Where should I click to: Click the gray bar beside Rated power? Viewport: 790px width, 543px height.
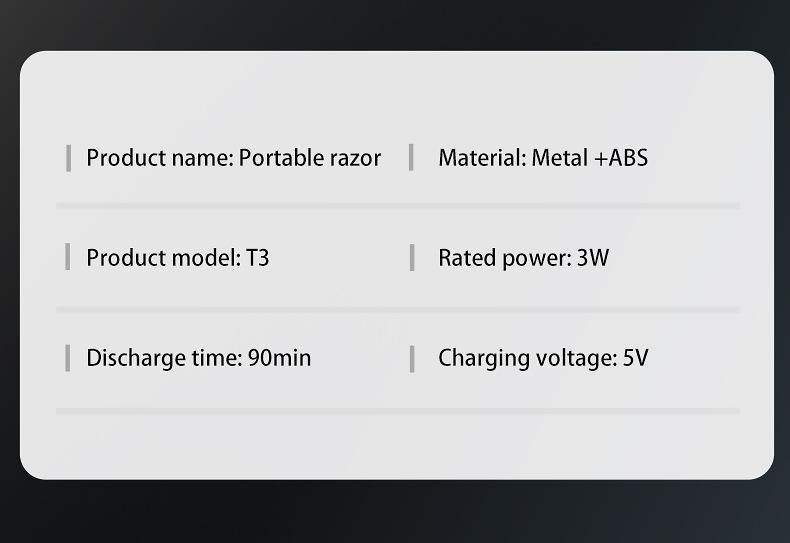[412, 258]
